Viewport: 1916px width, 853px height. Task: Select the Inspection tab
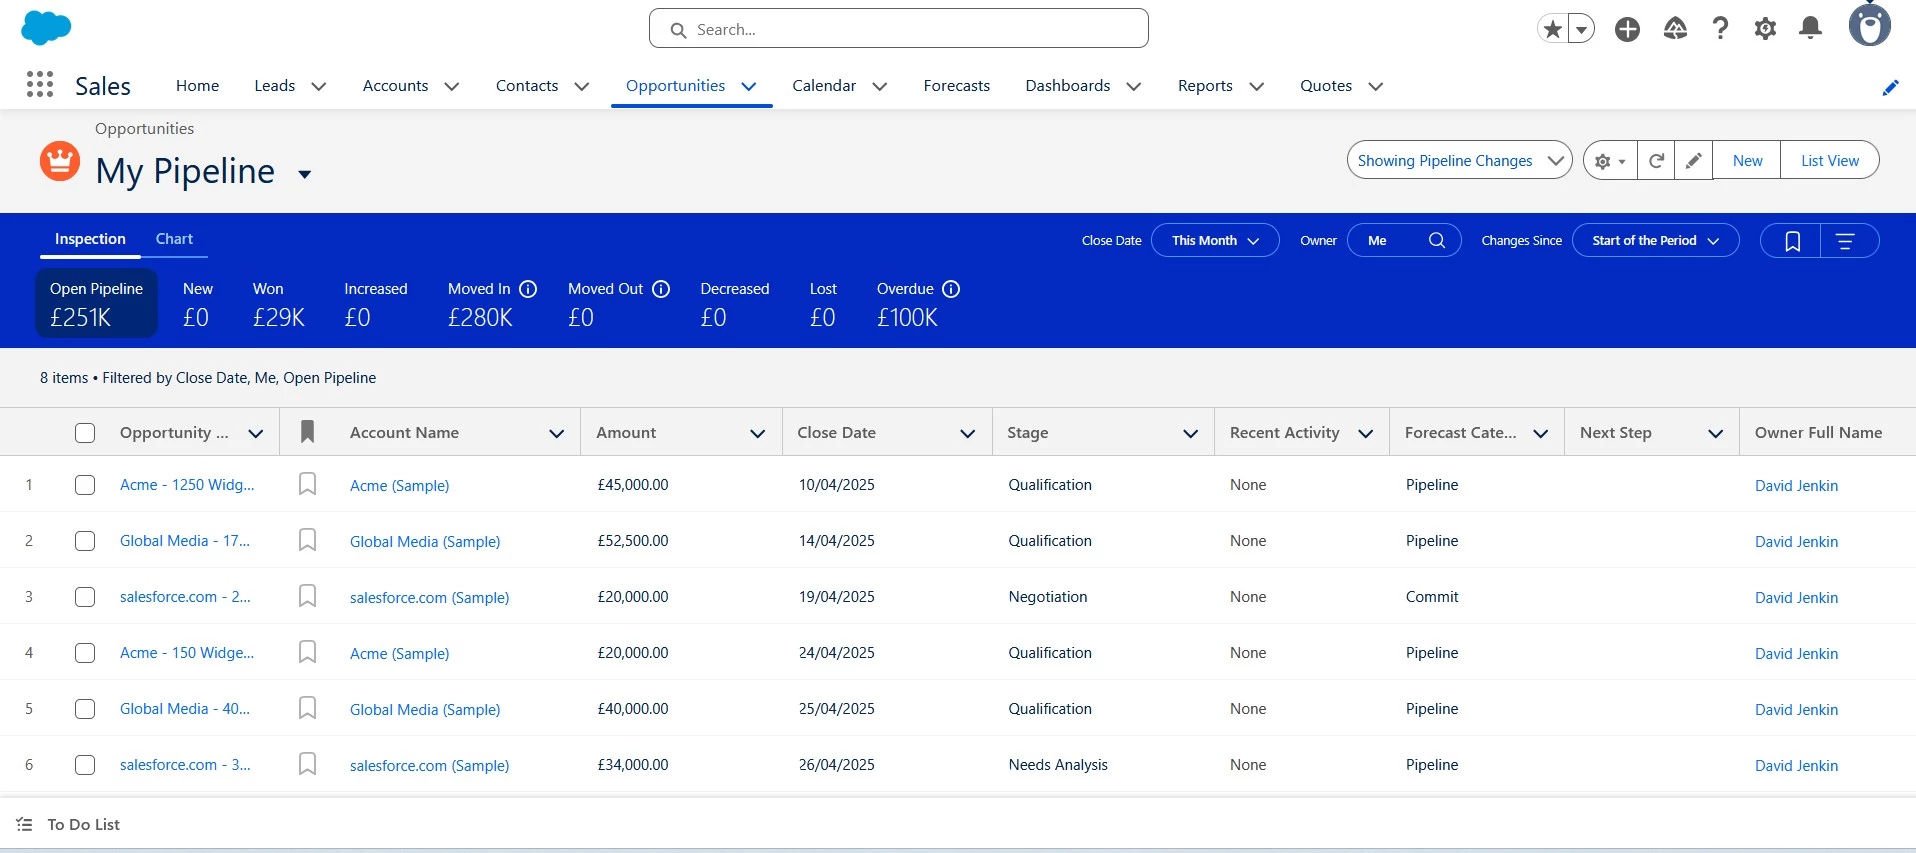point(90,239)
